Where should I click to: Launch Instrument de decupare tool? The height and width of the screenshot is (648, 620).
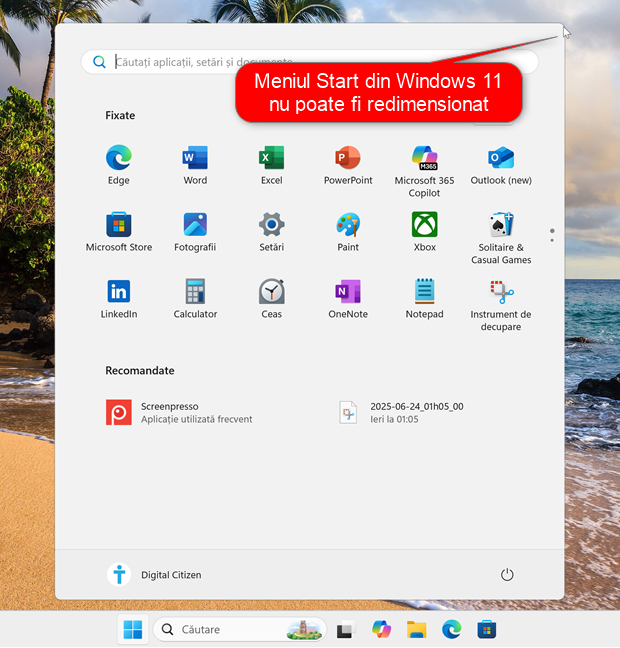(x=501, y=292)
